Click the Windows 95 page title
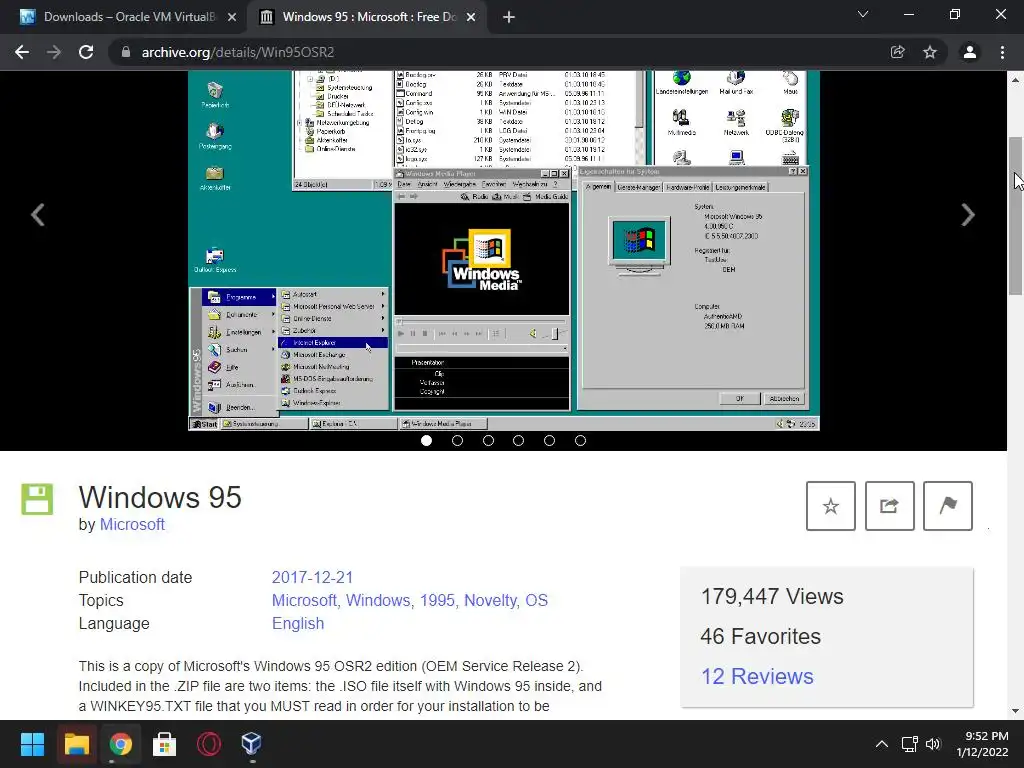Image resolution: width=1024 pixels, height=768 pixels. tap(160, 498)
